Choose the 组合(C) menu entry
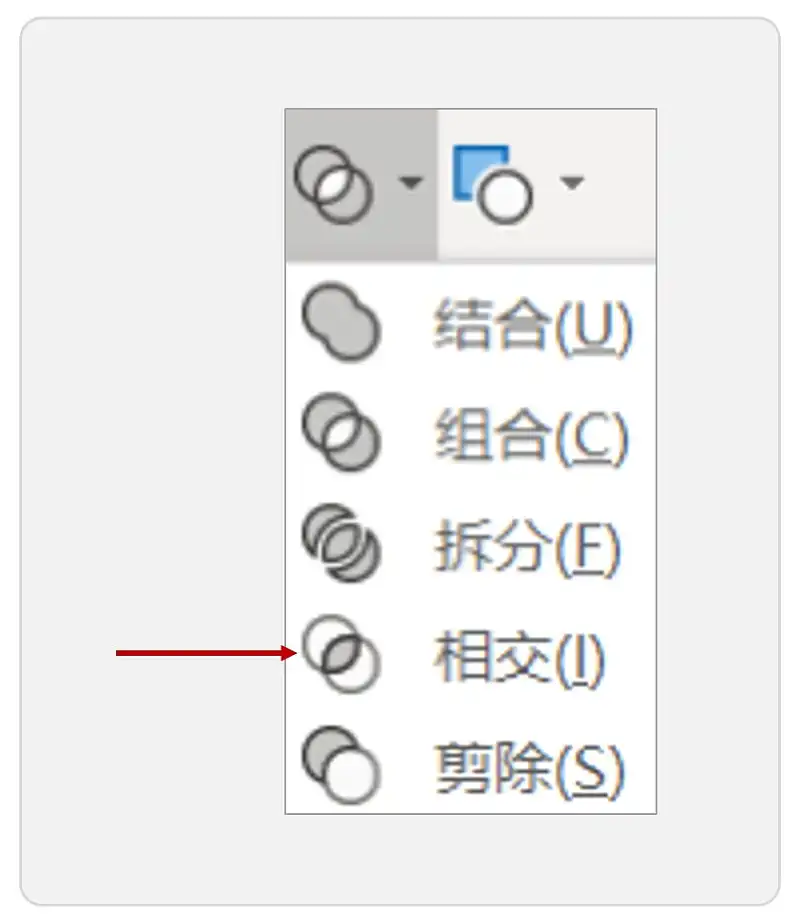800x922 pixels. pyautogui.click(x=470, y=434)
